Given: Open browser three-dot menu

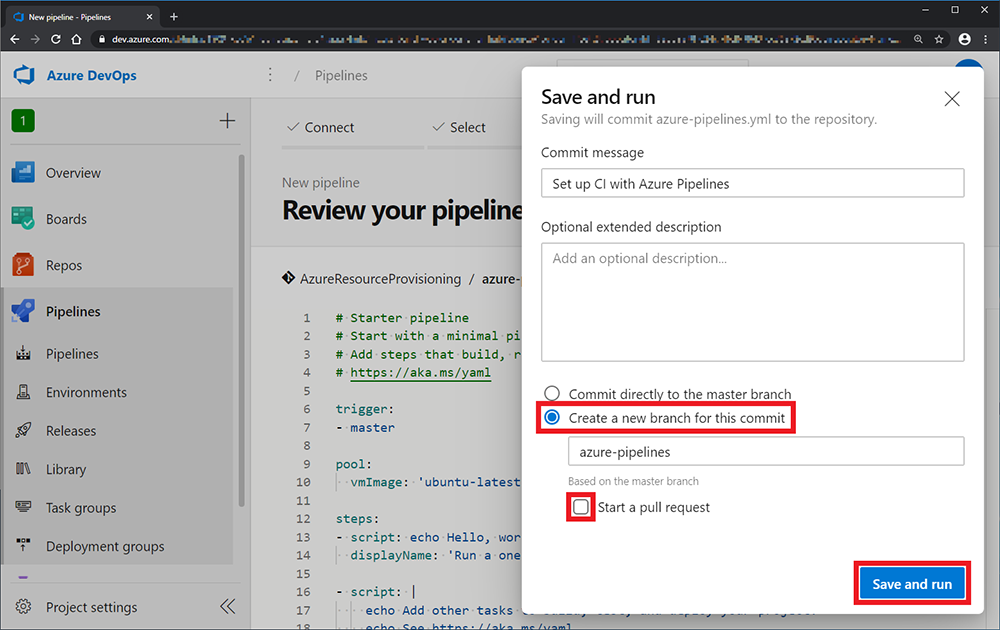Looking at the screenshot, I should (x=985, y=39).
